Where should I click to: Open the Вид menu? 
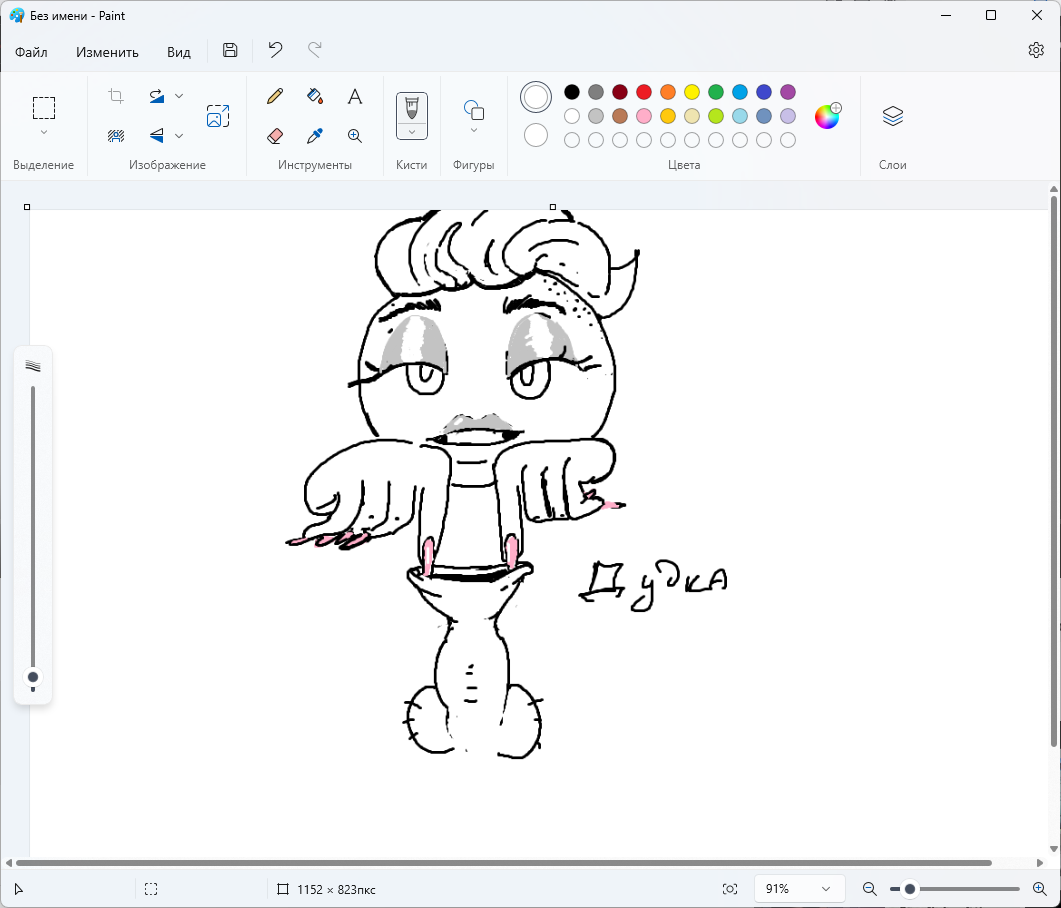pos(178,52)
